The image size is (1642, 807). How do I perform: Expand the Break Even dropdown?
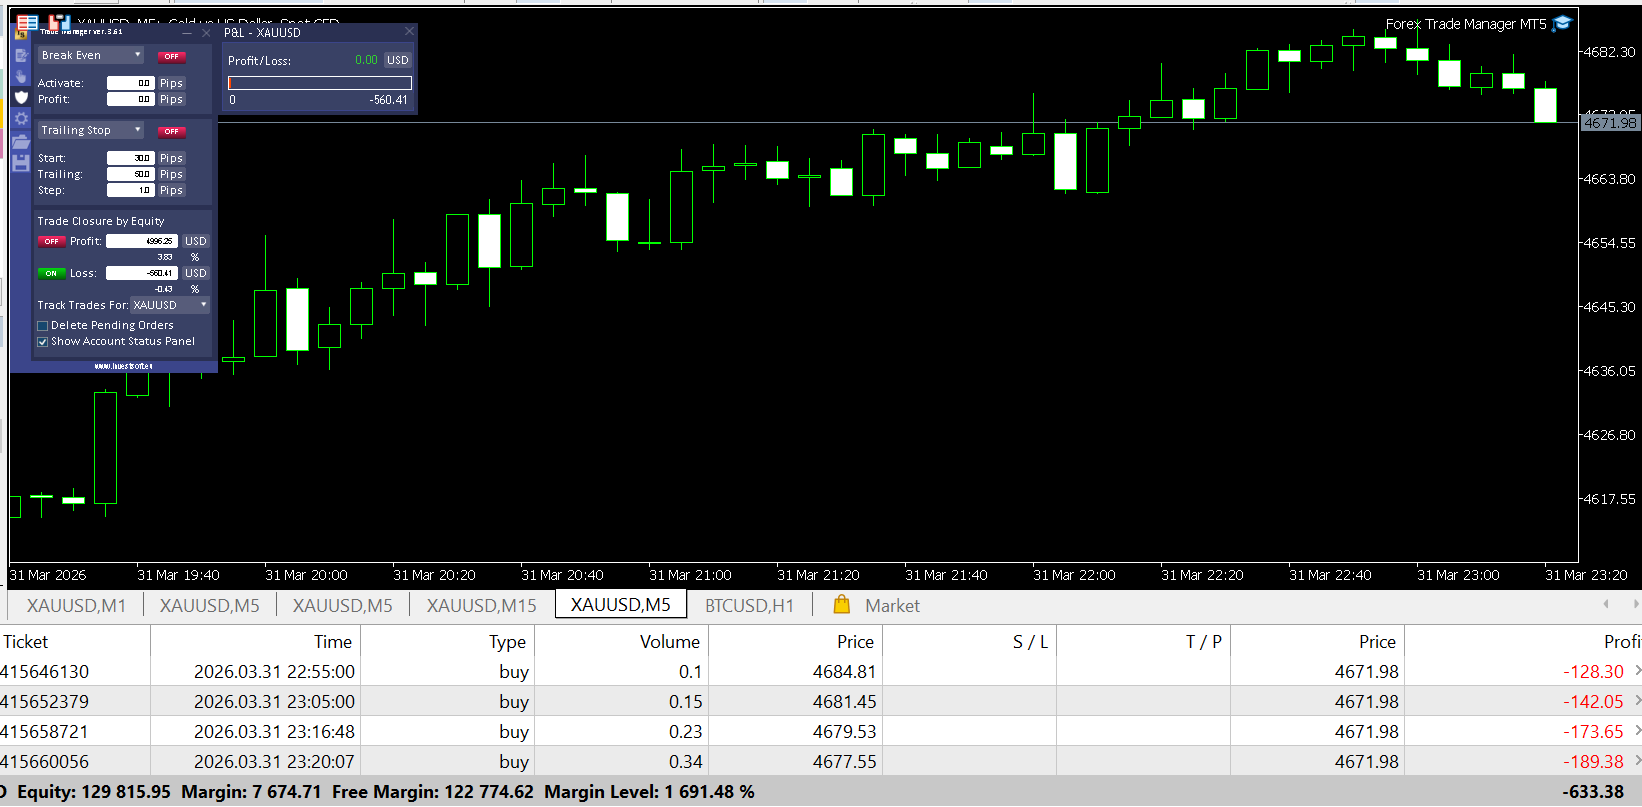[91, 55]
